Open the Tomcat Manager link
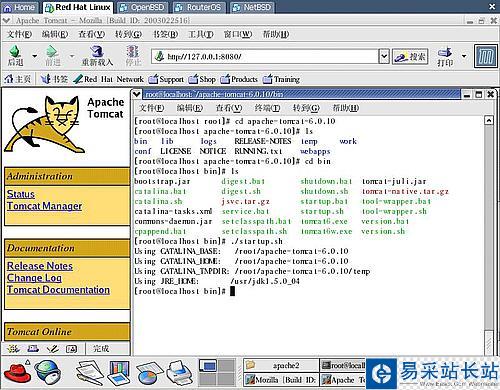The image size is (500, 390). [x=44, y=206]
